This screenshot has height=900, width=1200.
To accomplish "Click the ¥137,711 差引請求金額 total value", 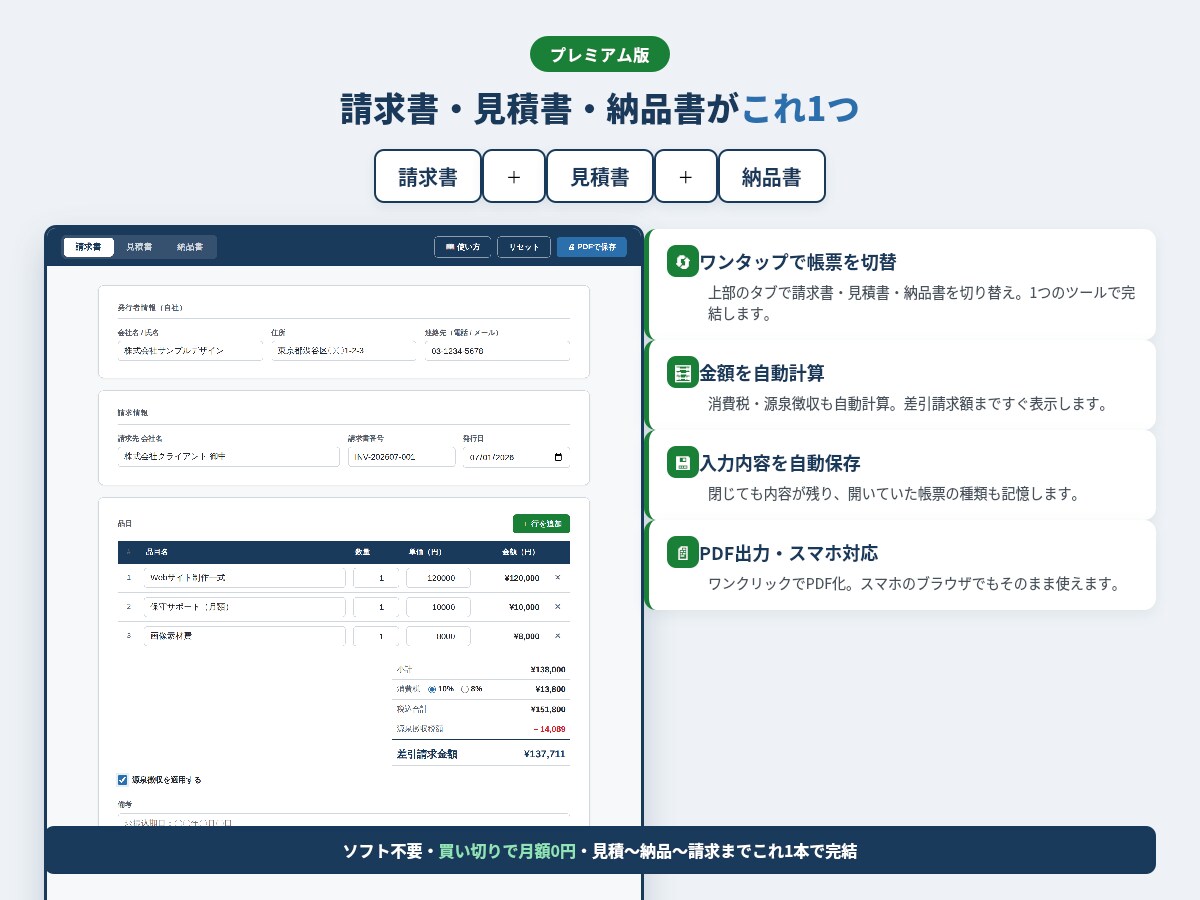I will pos(544,754).
